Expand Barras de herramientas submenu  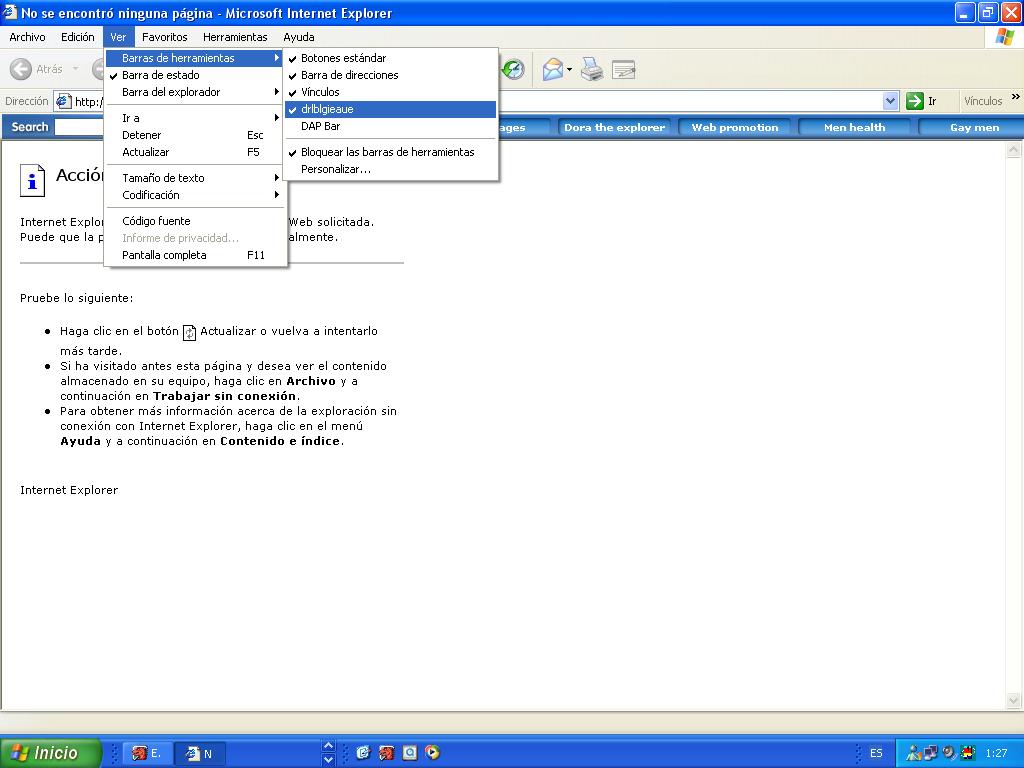pos(195,58)
